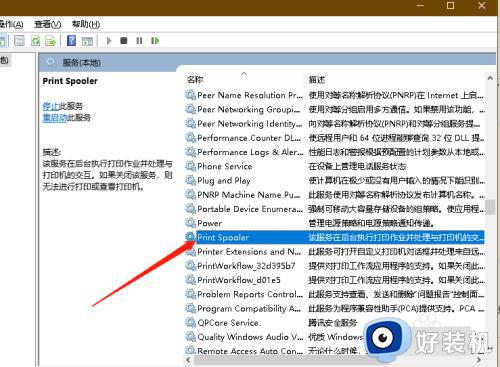The height and width of the screenshot is (367, 500).
Task: Select the Portable Device Enumerator service
Action: click(x=335, y=209)
